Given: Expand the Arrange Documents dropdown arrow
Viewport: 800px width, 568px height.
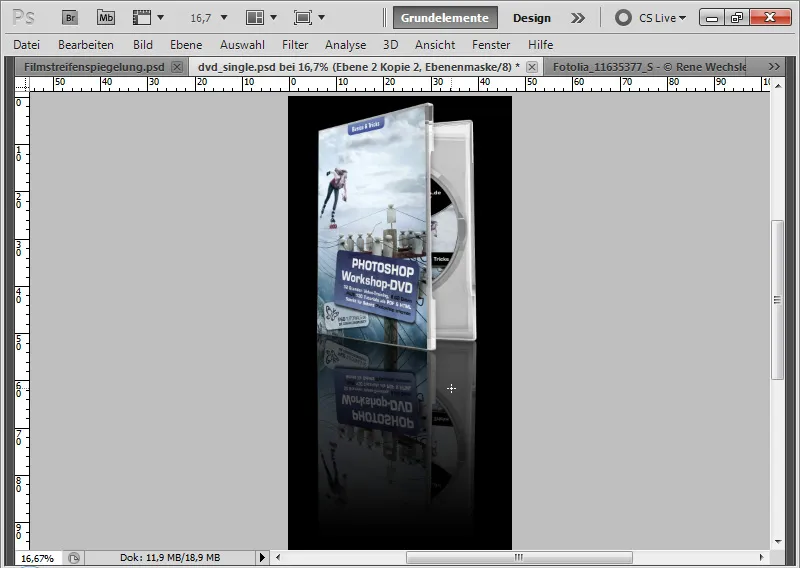Looking at the screenshot, I should [273, 18].
